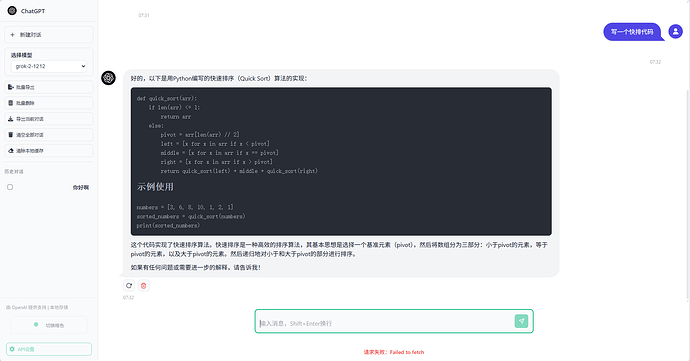This screenshot has height=361, width=690.
Task: Click the user avatar icon
Action: (x=675, y=32)
